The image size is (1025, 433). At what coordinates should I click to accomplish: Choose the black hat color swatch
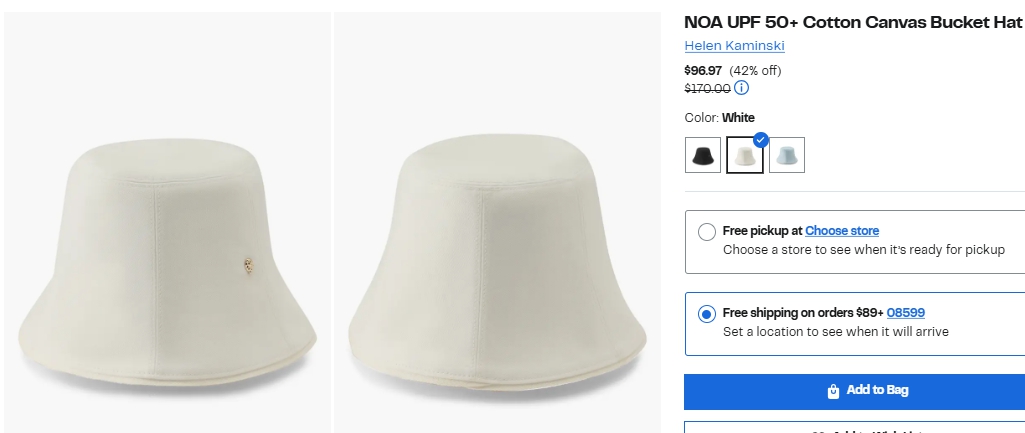(703, 155)
